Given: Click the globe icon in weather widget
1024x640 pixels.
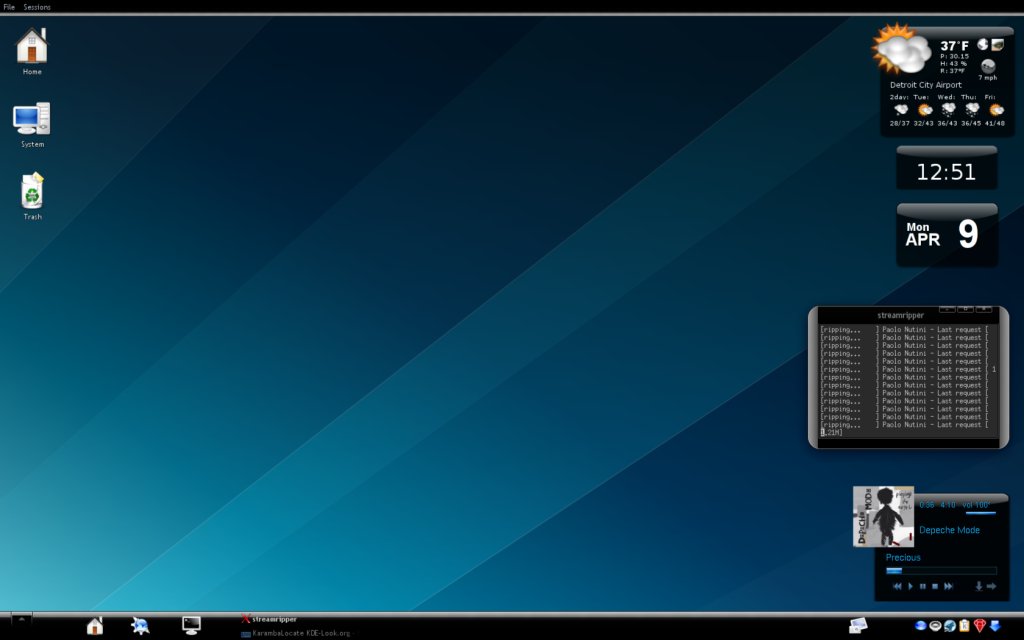Looking at the screenshot, I should 983,44.
